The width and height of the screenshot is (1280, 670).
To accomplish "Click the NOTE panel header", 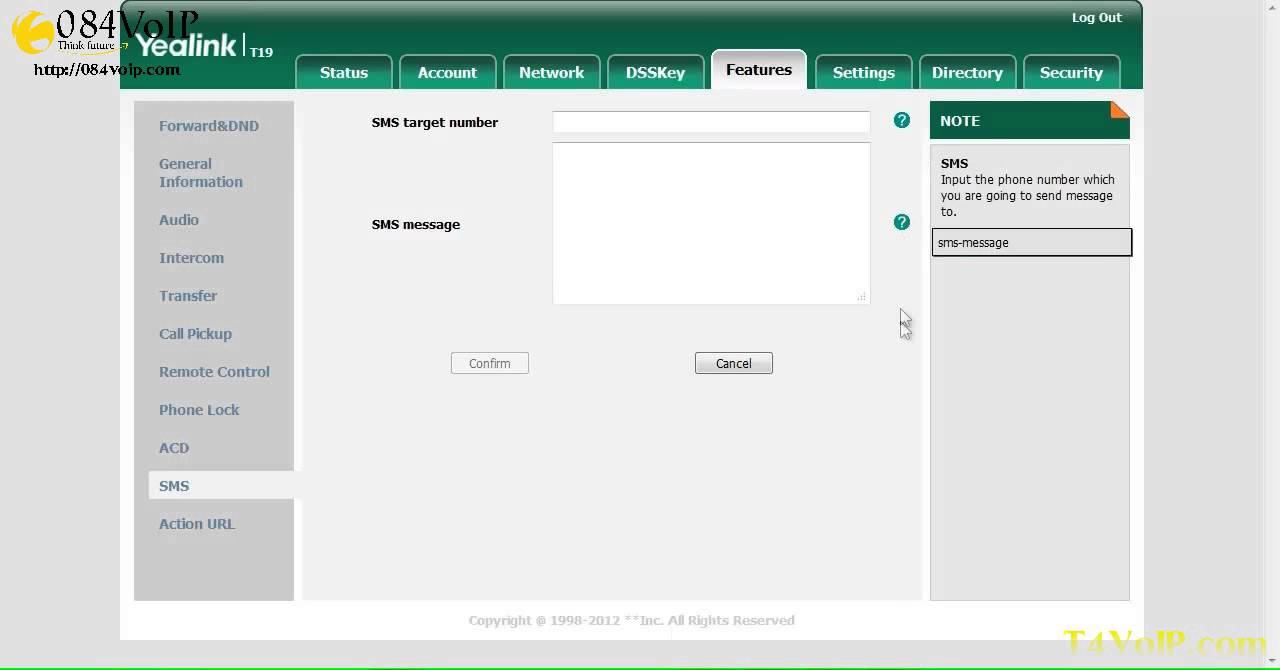I will pyautogui.click(x=1030, y=120).
